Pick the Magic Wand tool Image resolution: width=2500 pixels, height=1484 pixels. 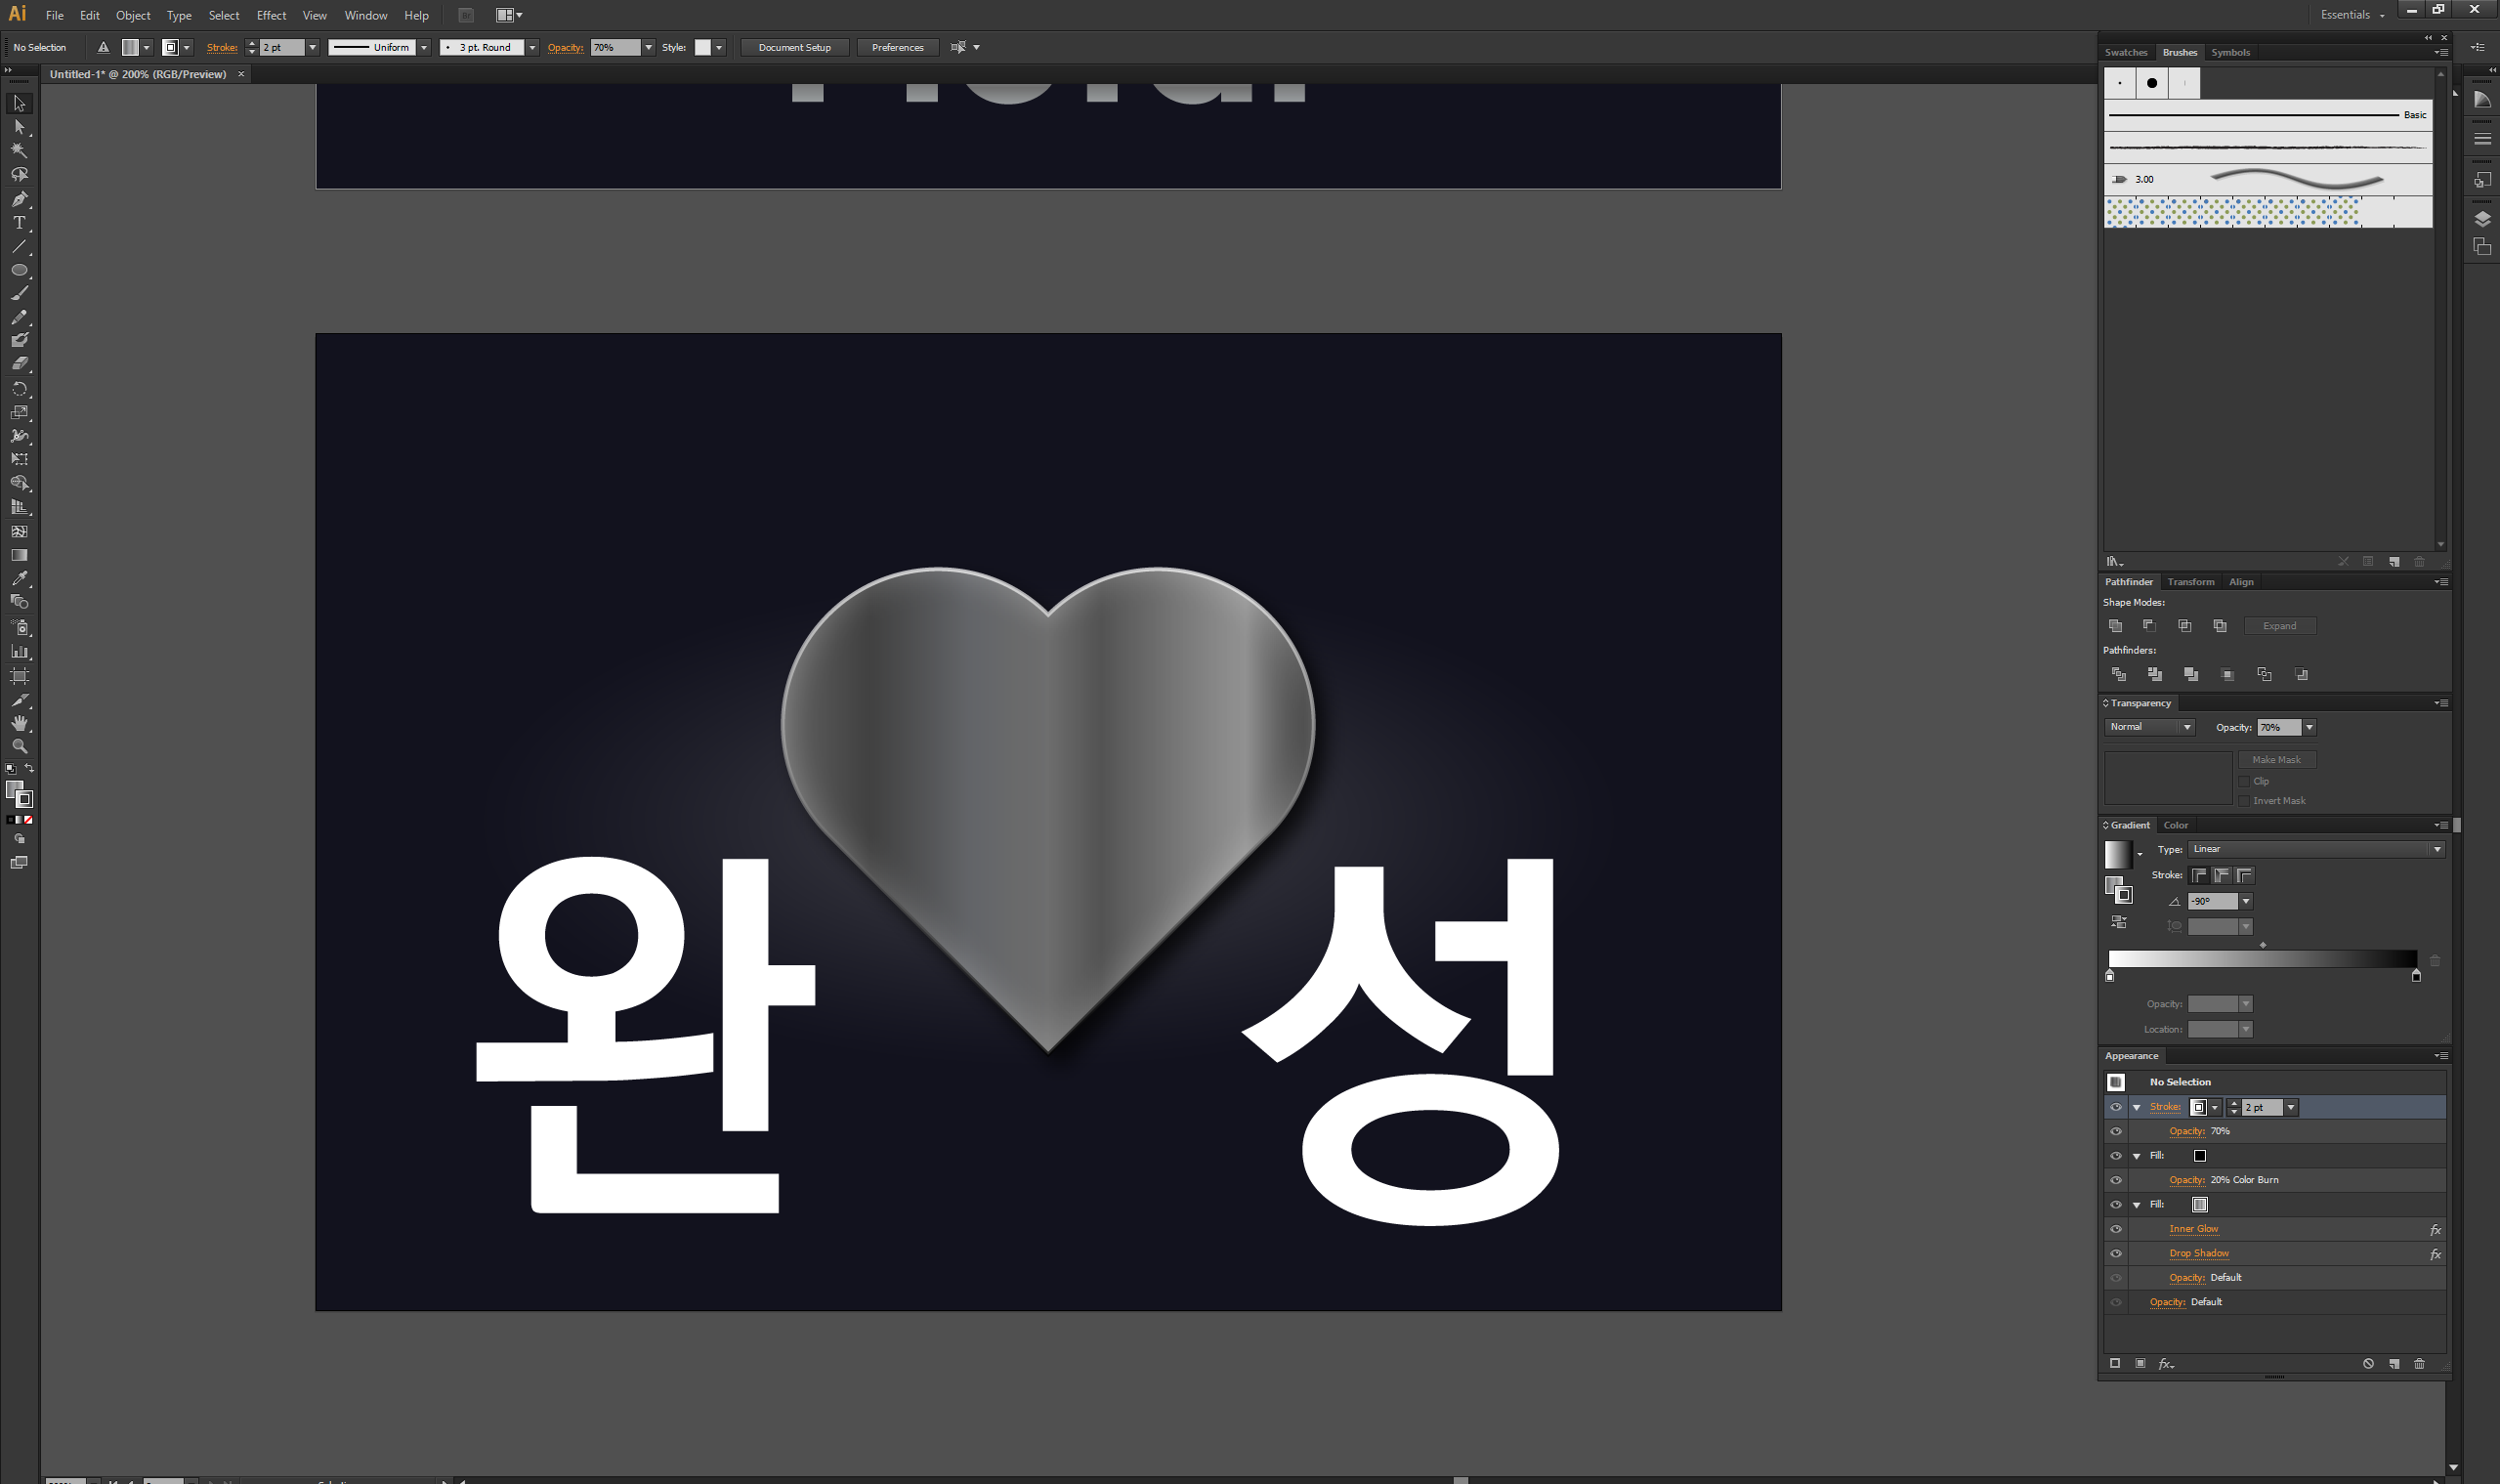click(x=19, y=151)
